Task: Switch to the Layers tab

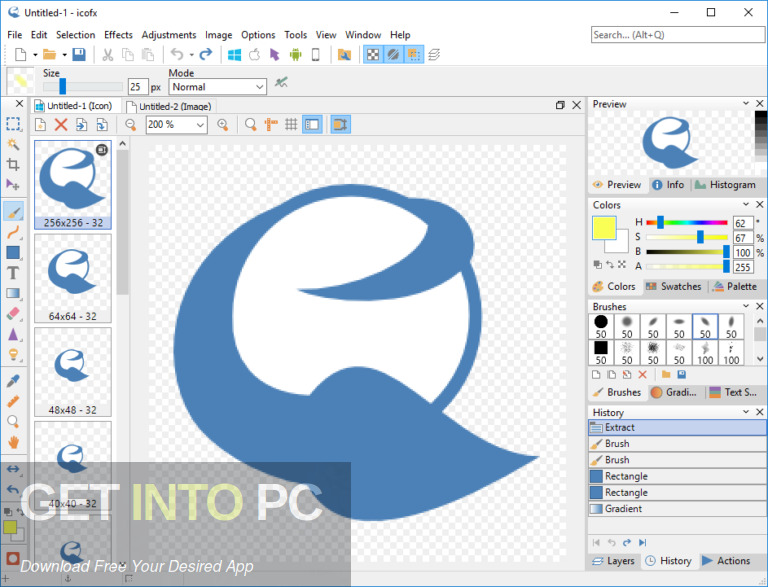Action: coord(613,561)
